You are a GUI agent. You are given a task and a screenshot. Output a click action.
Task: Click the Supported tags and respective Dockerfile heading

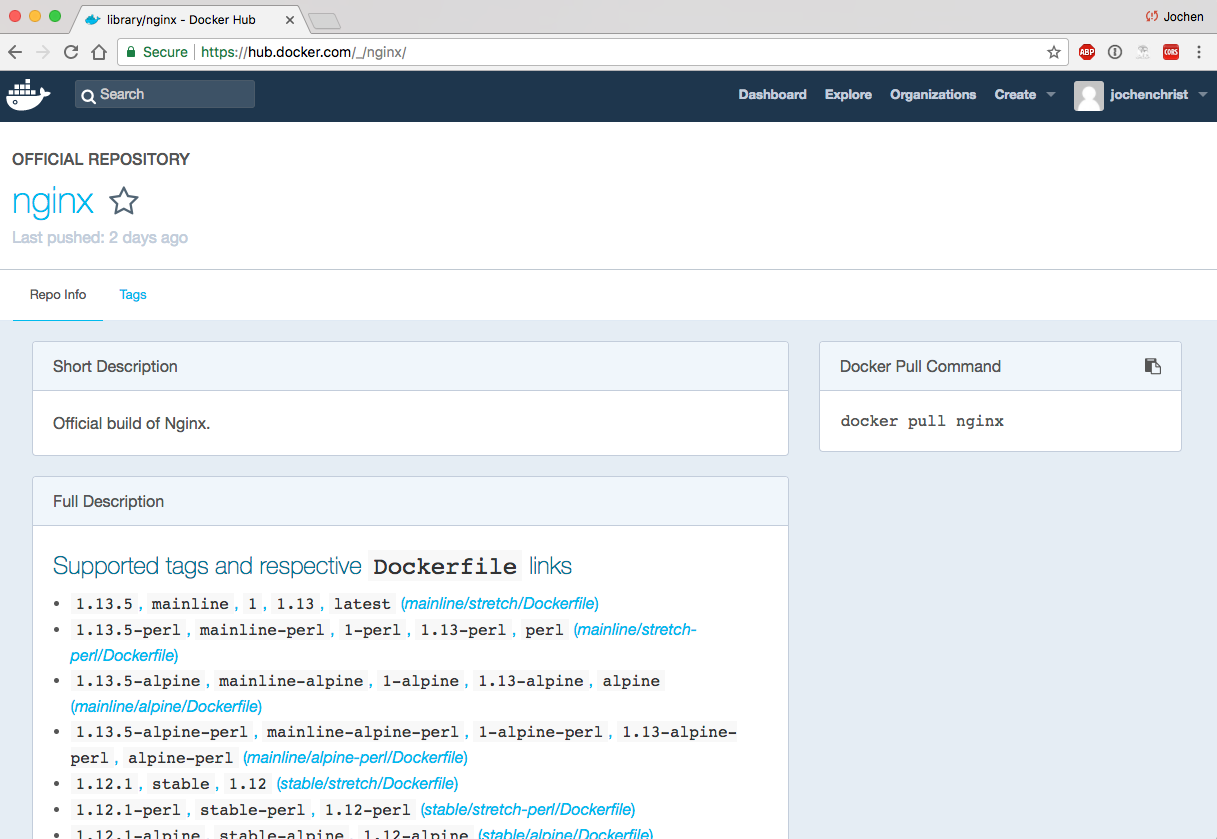coord(312,566)
